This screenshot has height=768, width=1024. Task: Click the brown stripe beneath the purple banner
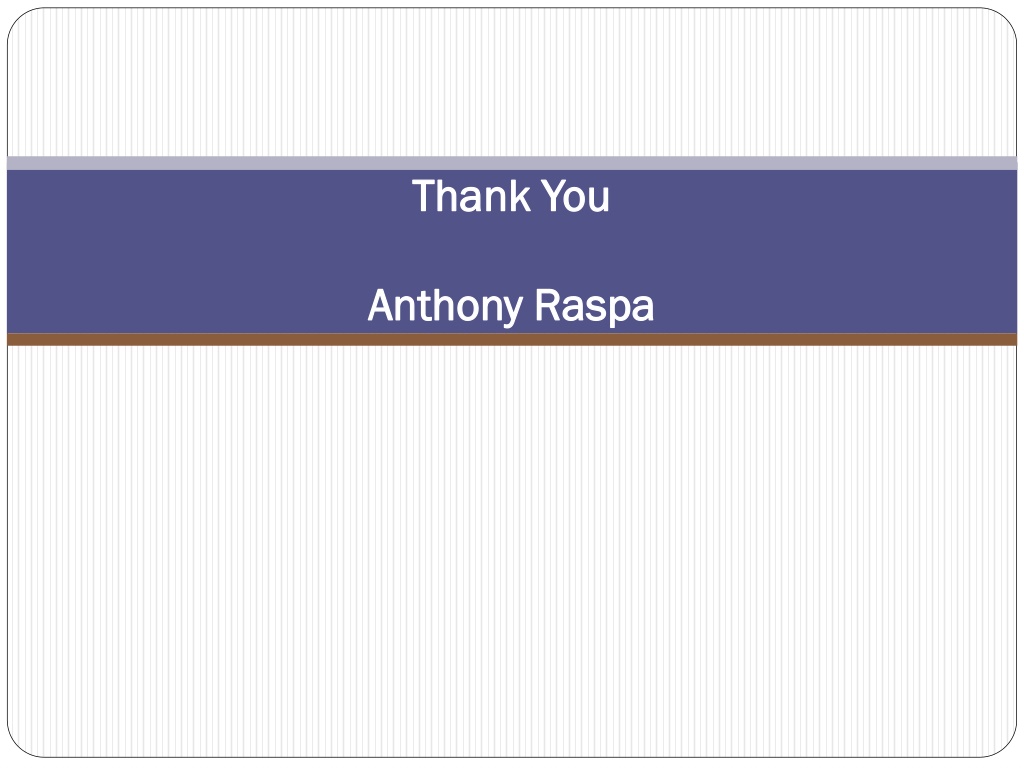pyautogui.click(x=512, y=339)
